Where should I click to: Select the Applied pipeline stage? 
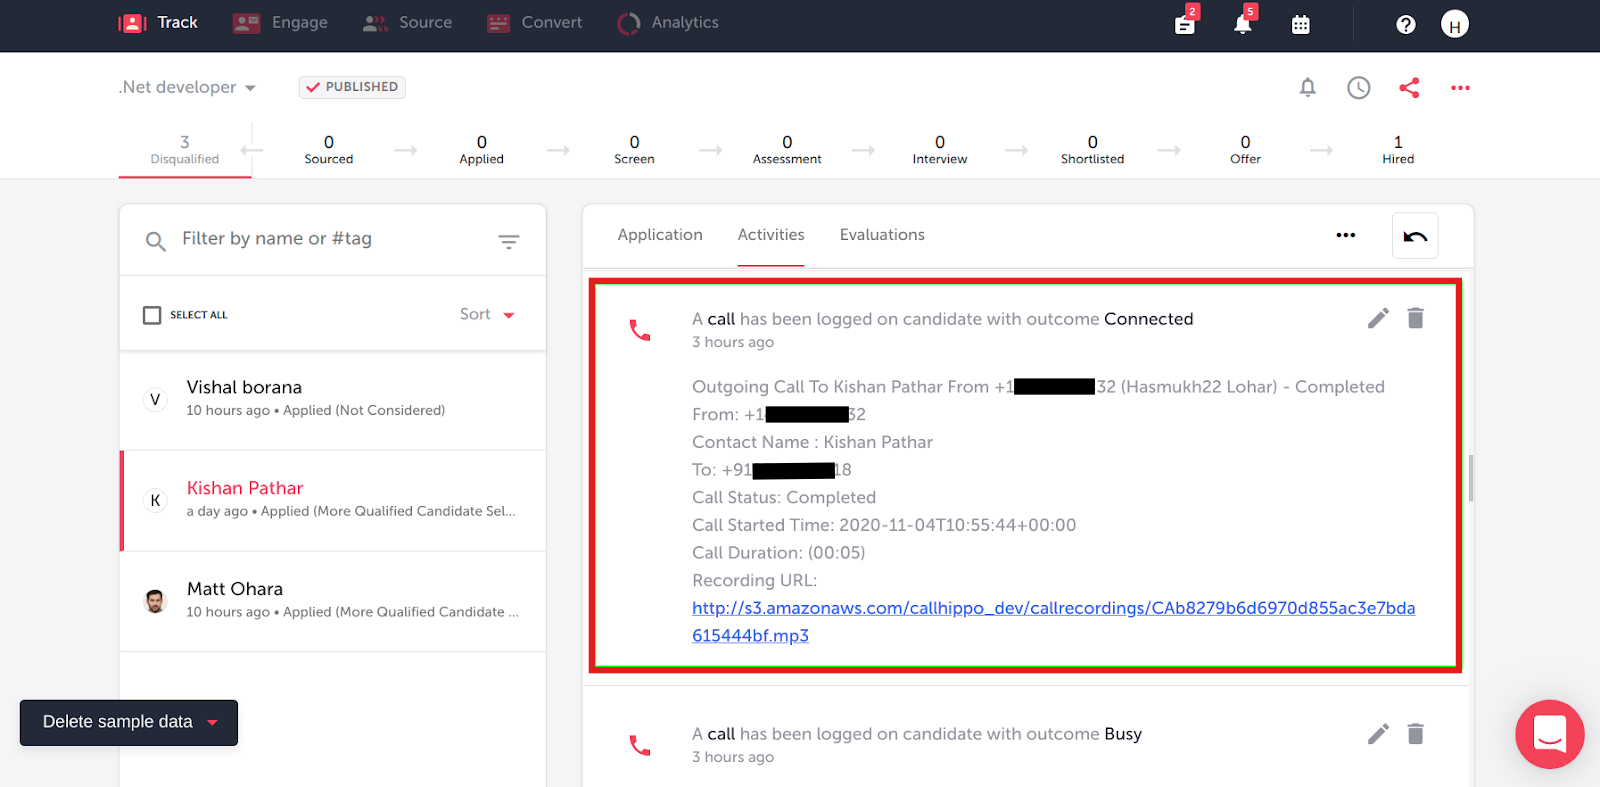pyautogui.click(x=481, y=150)
